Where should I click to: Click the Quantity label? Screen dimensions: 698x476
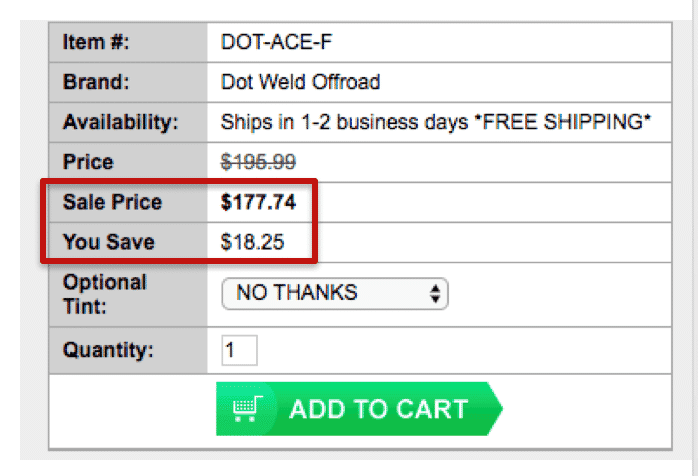click(x=108, y=350)
